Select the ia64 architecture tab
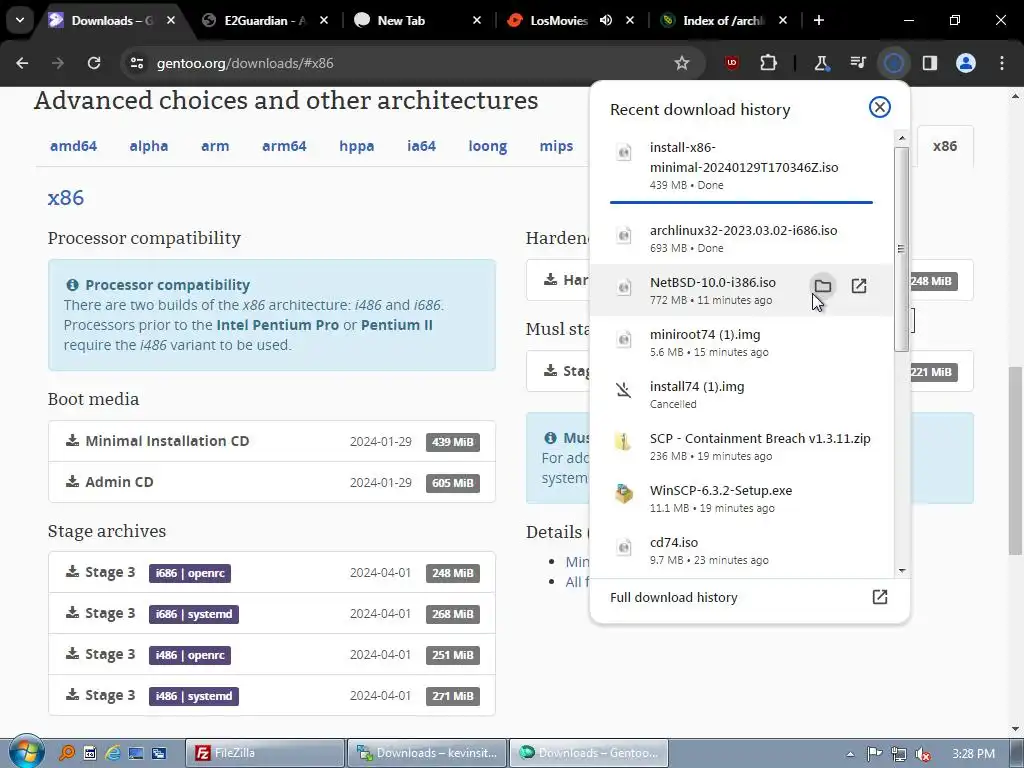Image resolution: width=1024 pixels, height=768 pixels. (x=421, y=146)
